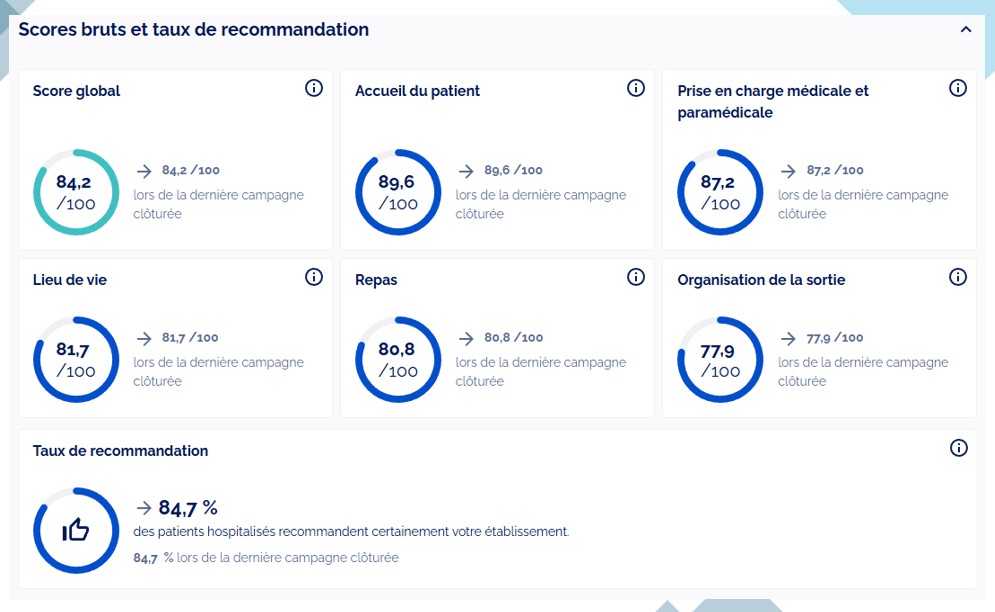Screen dimensions: 995x612
Task: Click the thumbs-up recommendation icon
Action: coord(76,530)
